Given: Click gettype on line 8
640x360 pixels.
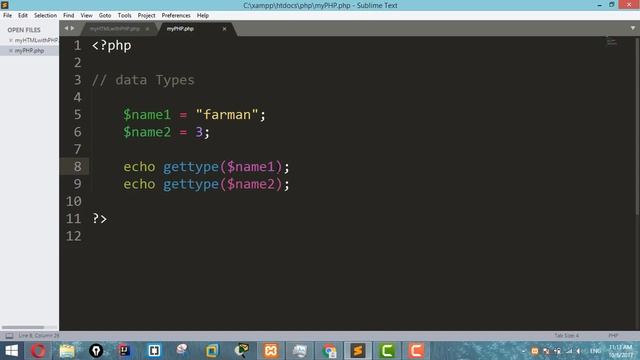Looking at the screenshot, I should (x=191, y=167).
